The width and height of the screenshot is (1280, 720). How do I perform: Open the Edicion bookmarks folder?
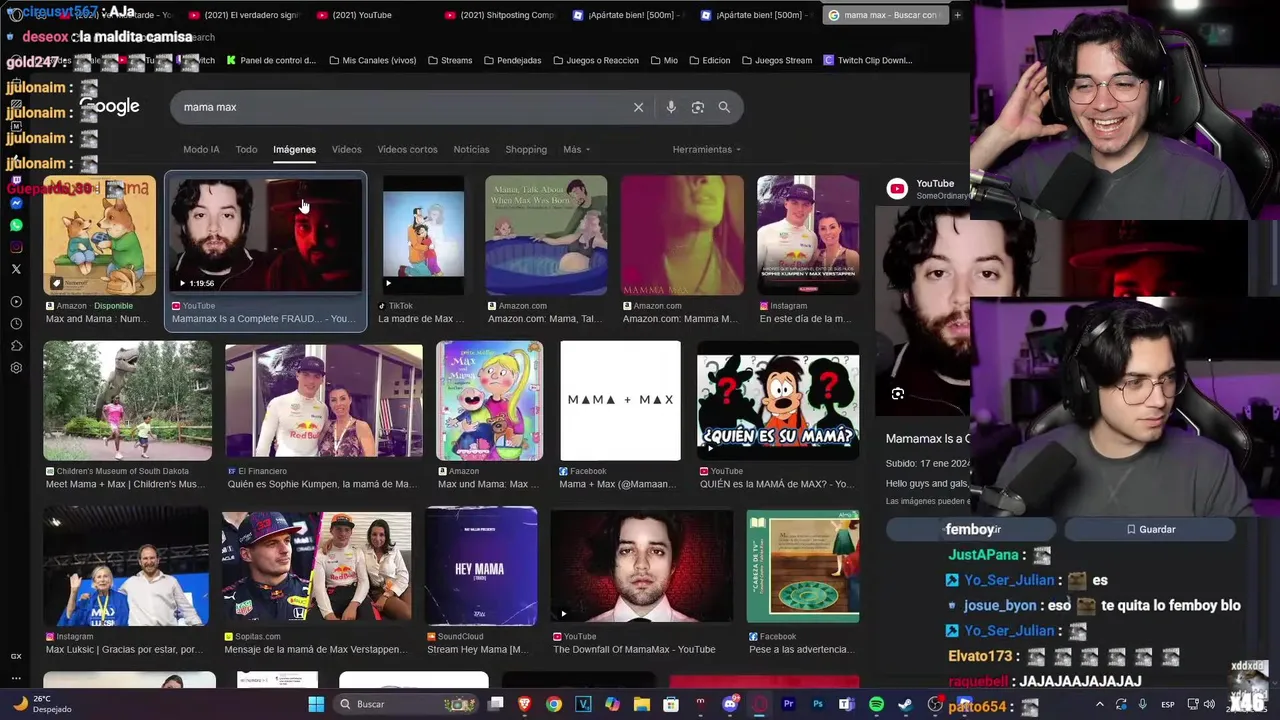[709, 60]
